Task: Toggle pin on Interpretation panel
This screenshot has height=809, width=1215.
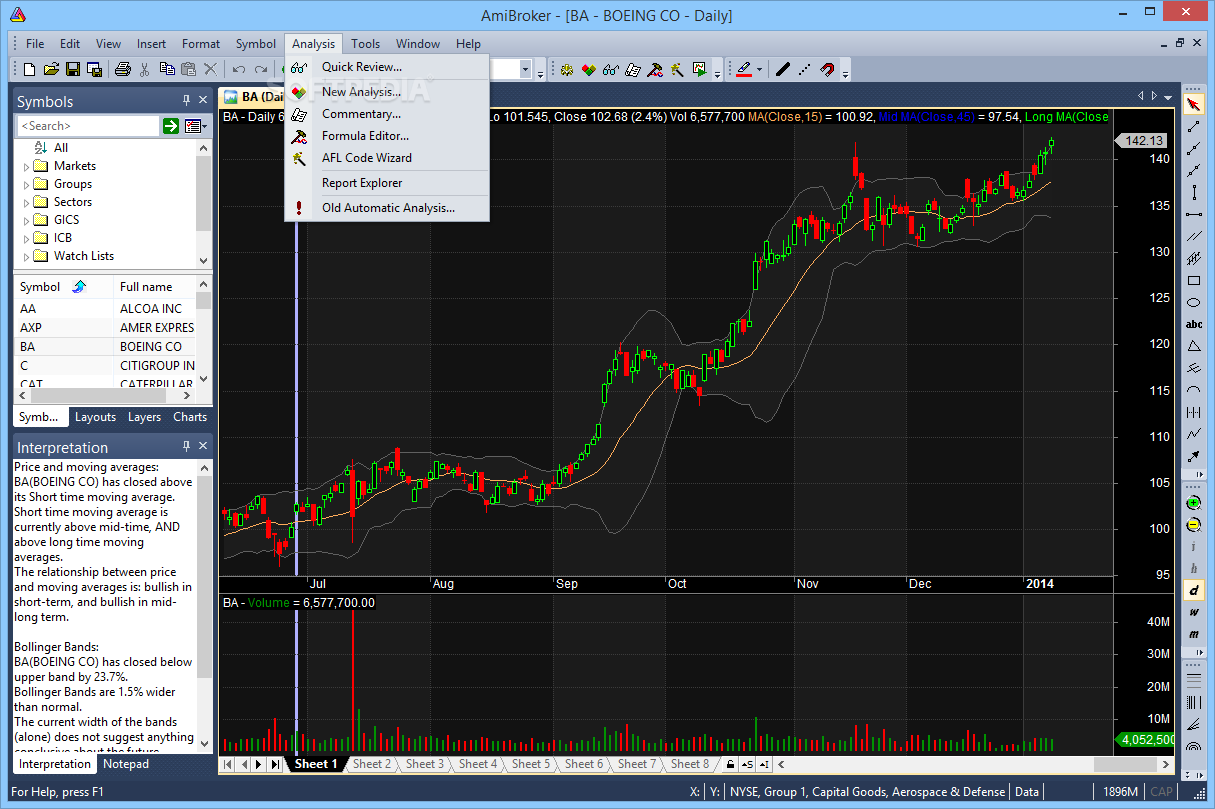Action: point(186,447)
